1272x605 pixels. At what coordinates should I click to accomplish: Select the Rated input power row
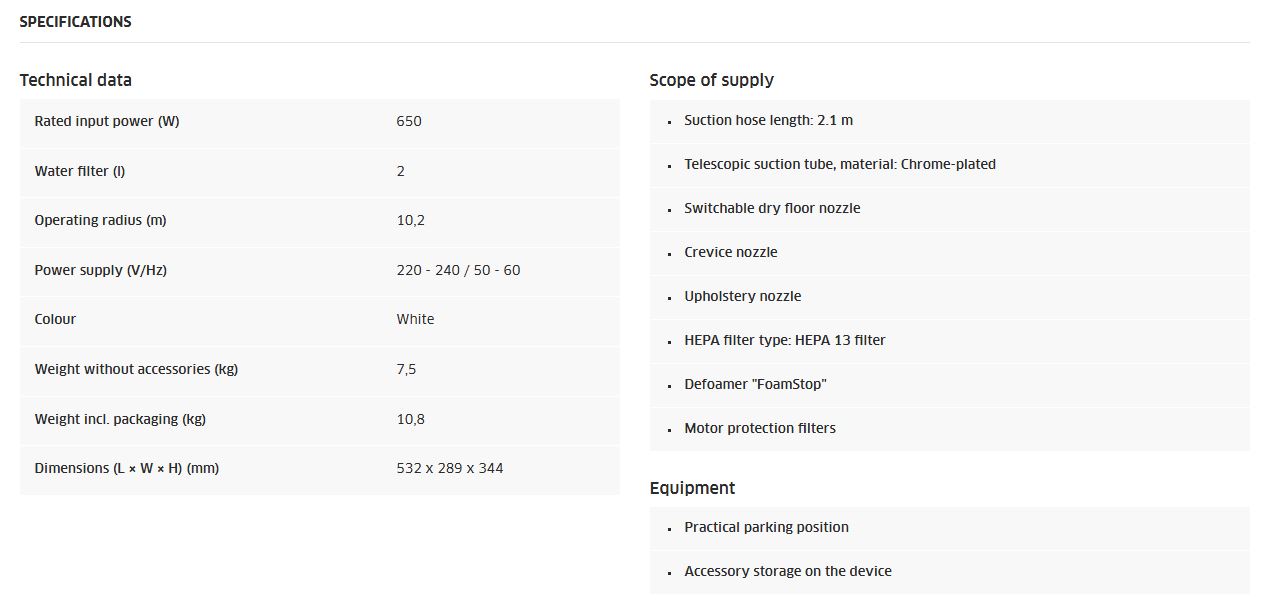click(320, 122)
